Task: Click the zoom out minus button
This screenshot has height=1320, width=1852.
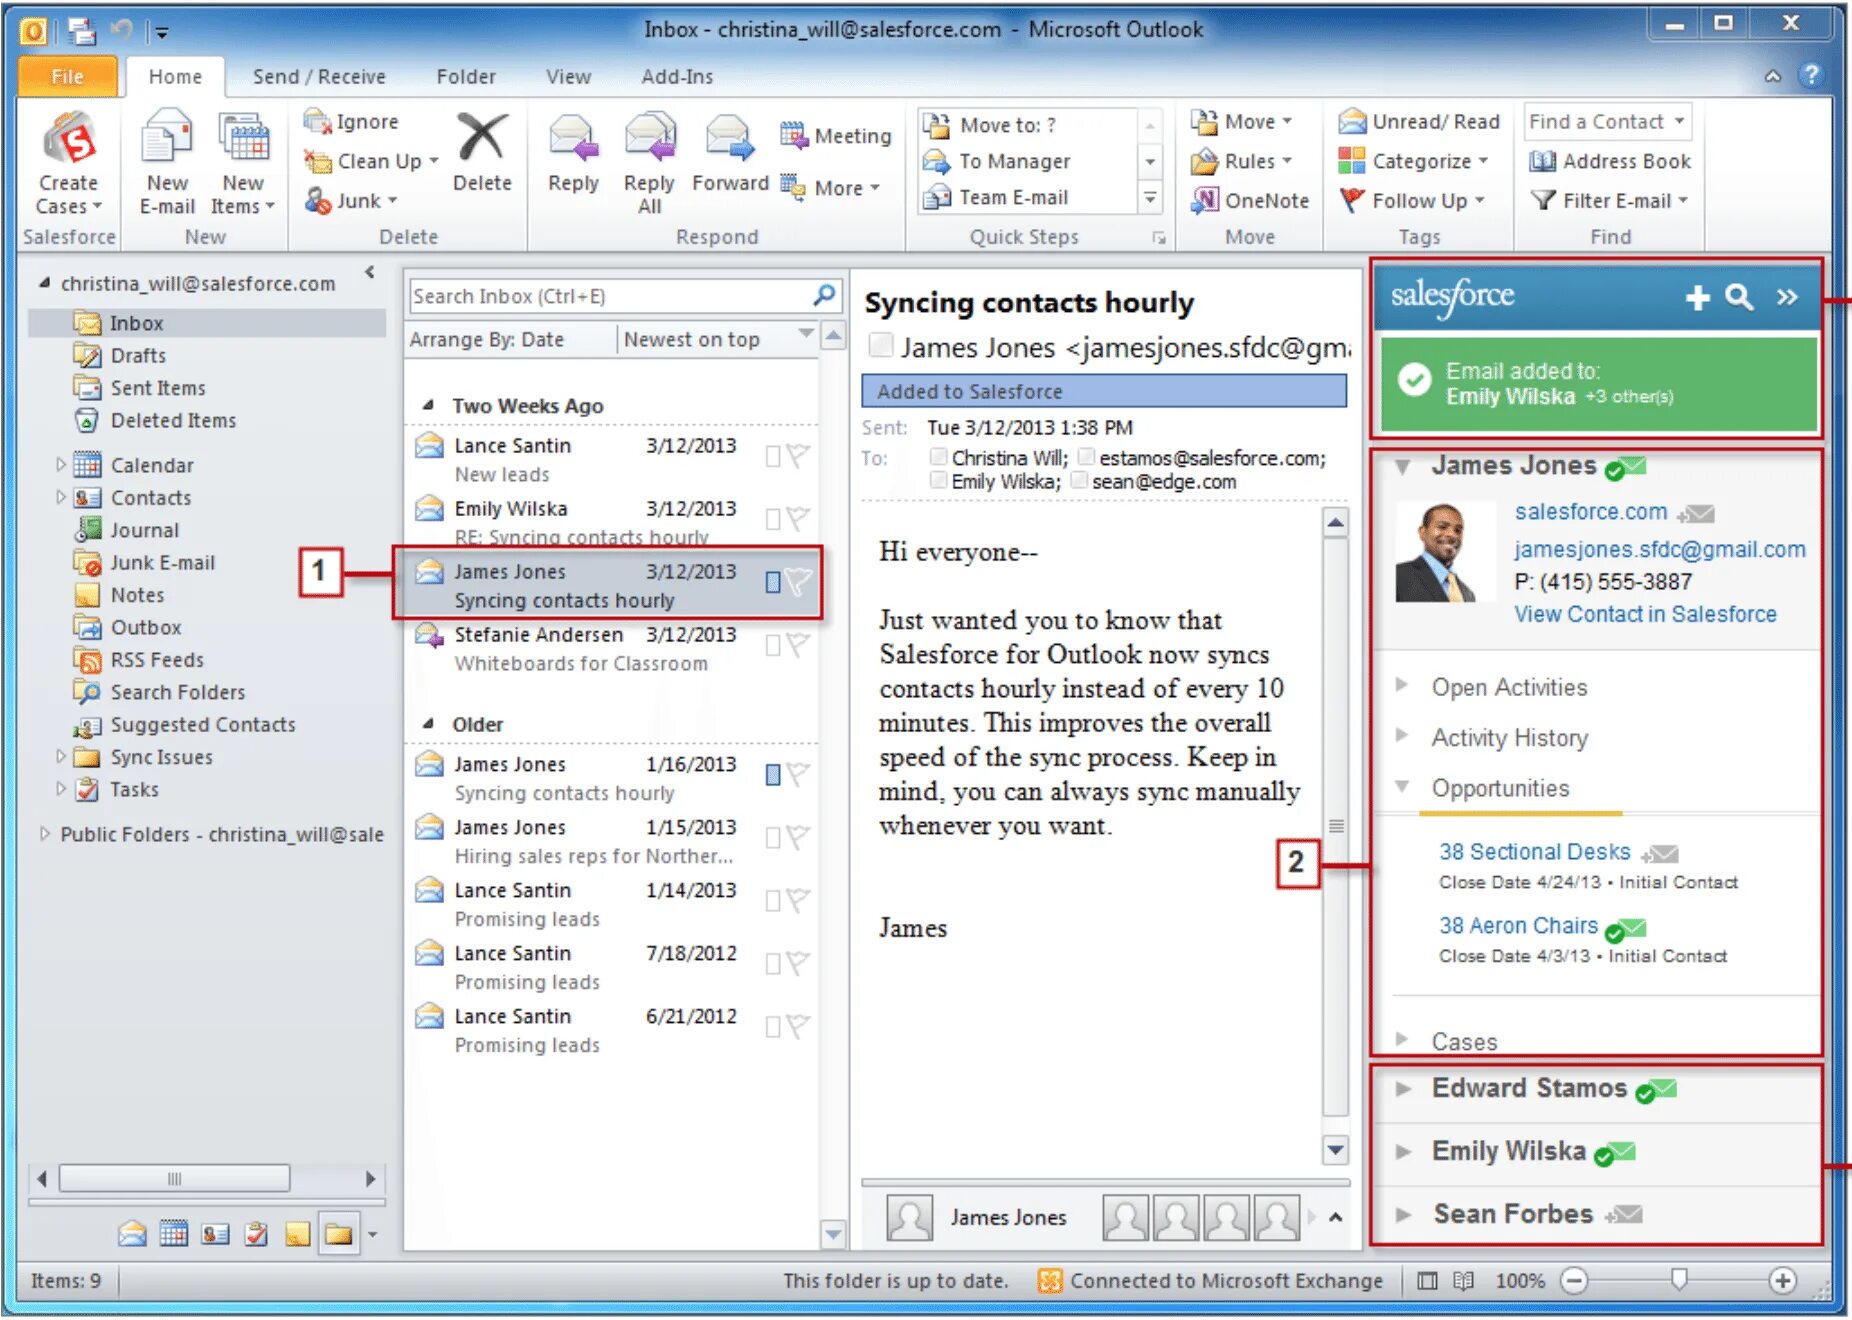Action: pos(1574,1280)
